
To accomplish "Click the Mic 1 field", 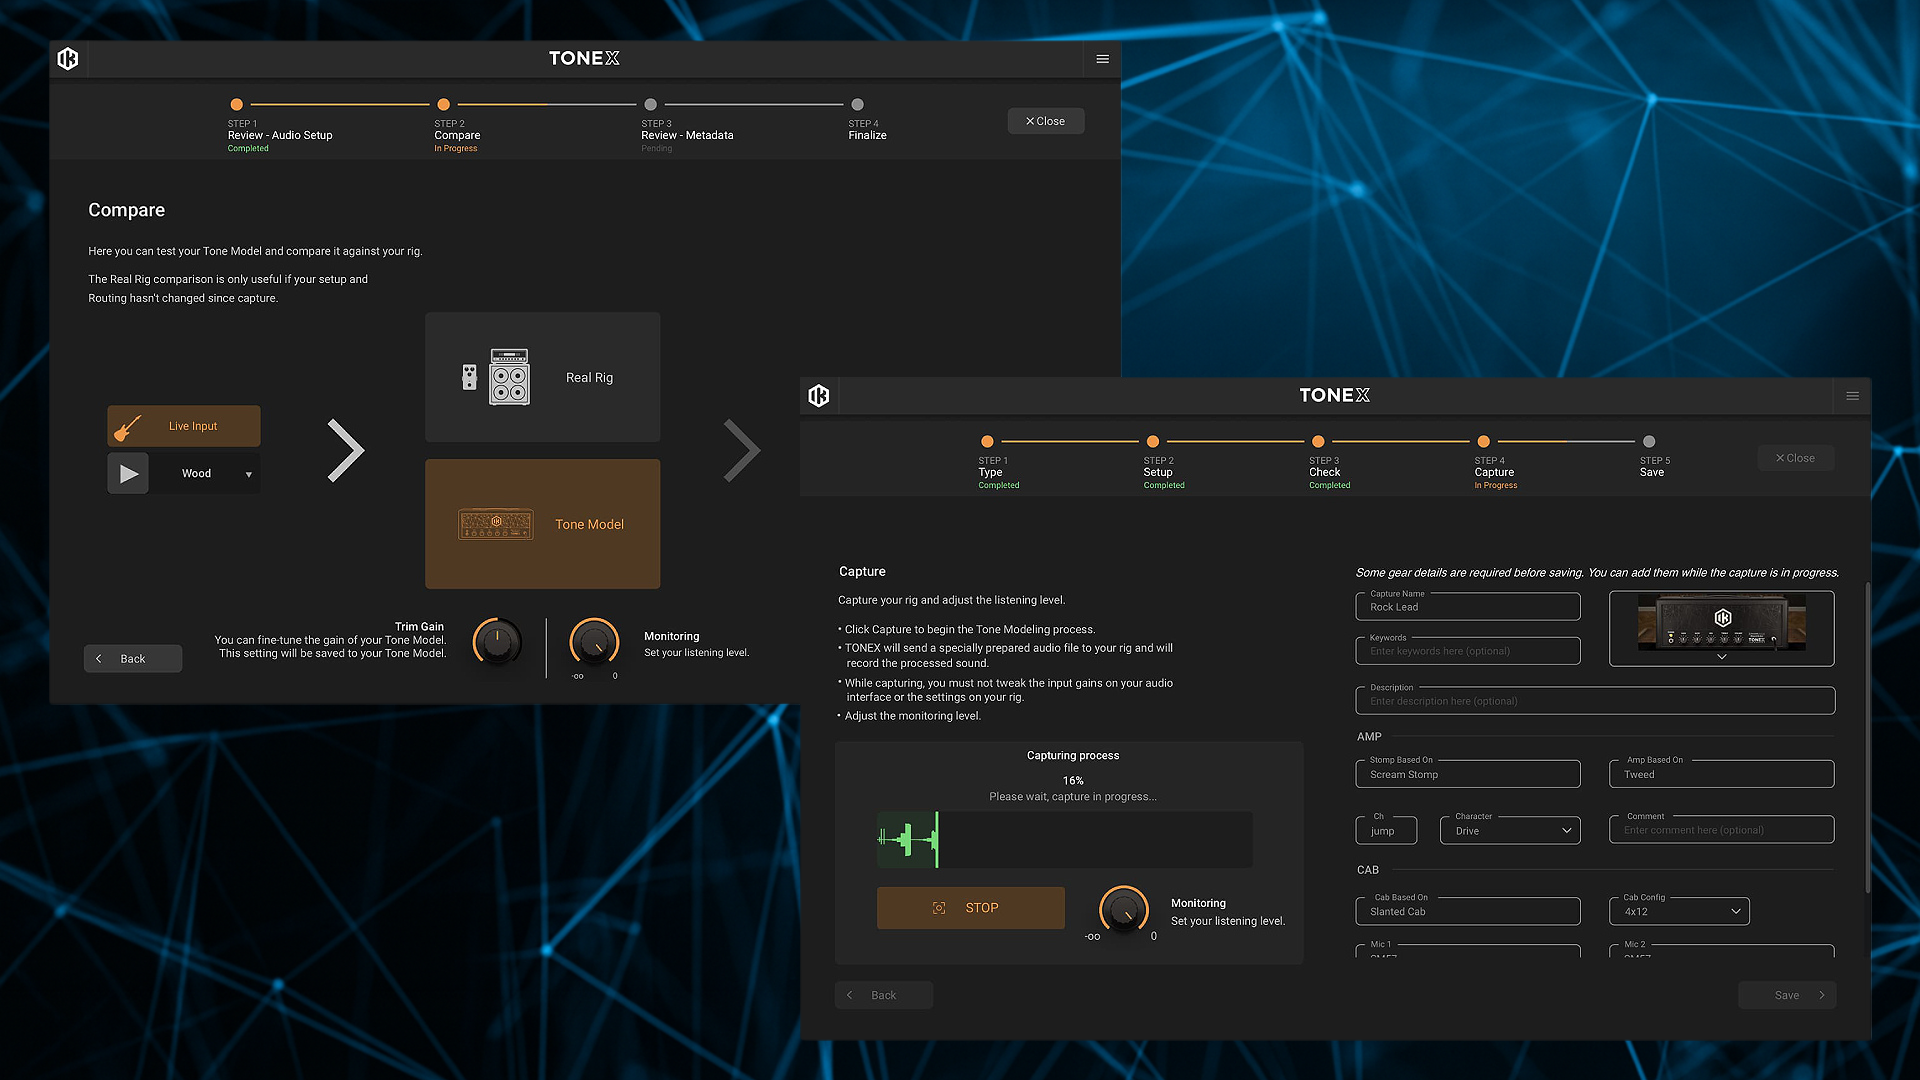I will (1468, 951).
